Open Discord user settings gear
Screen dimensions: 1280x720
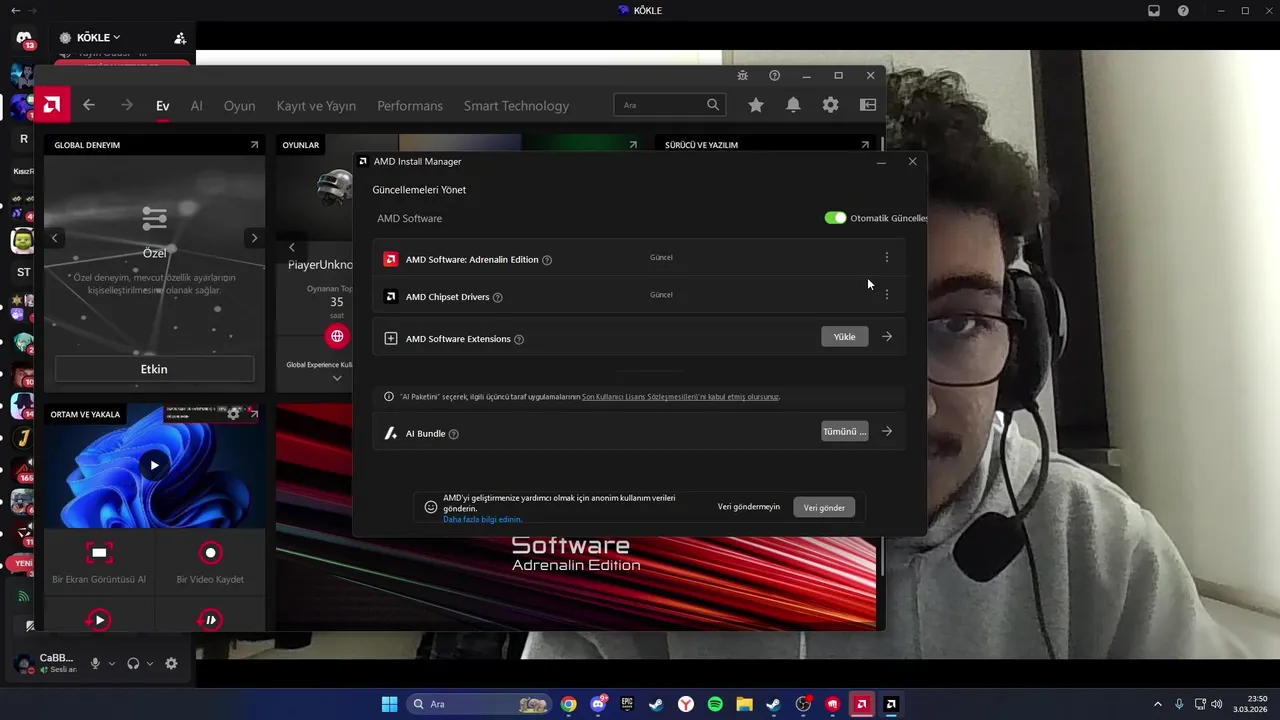(171, 663)
